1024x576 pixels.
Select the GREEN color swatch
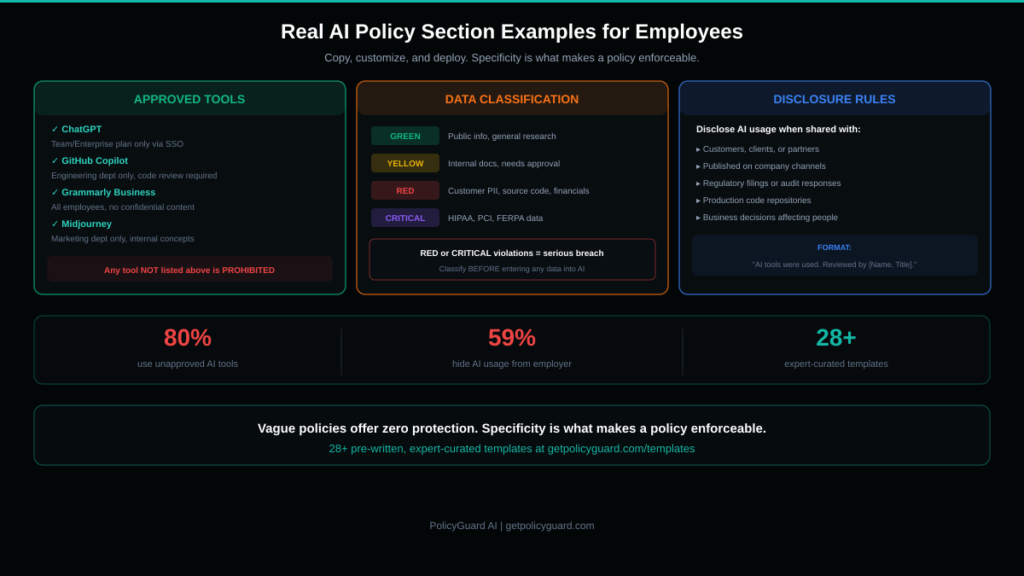pyautogui.click(x=404, y=135)
